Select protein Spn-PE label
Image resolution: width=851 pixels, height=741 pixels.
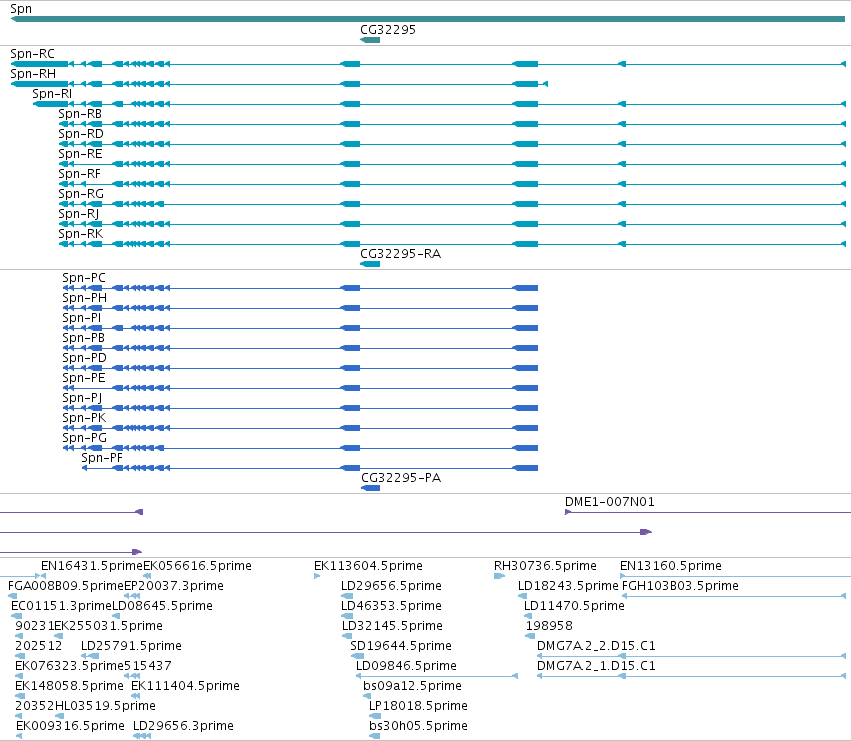click(x=84, y=378)
